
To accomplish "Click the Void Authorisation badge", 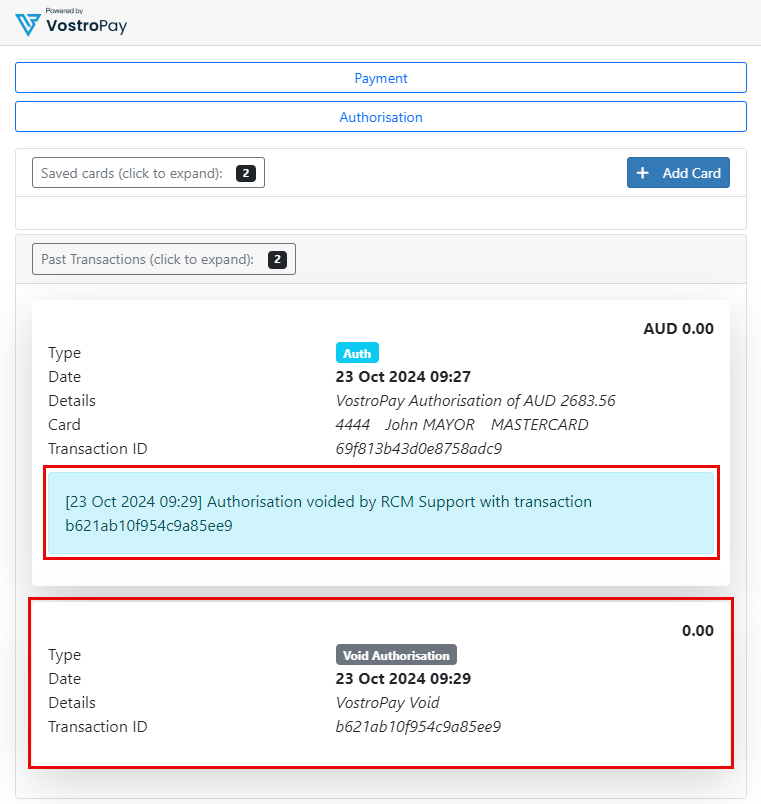I will [396, 655].
